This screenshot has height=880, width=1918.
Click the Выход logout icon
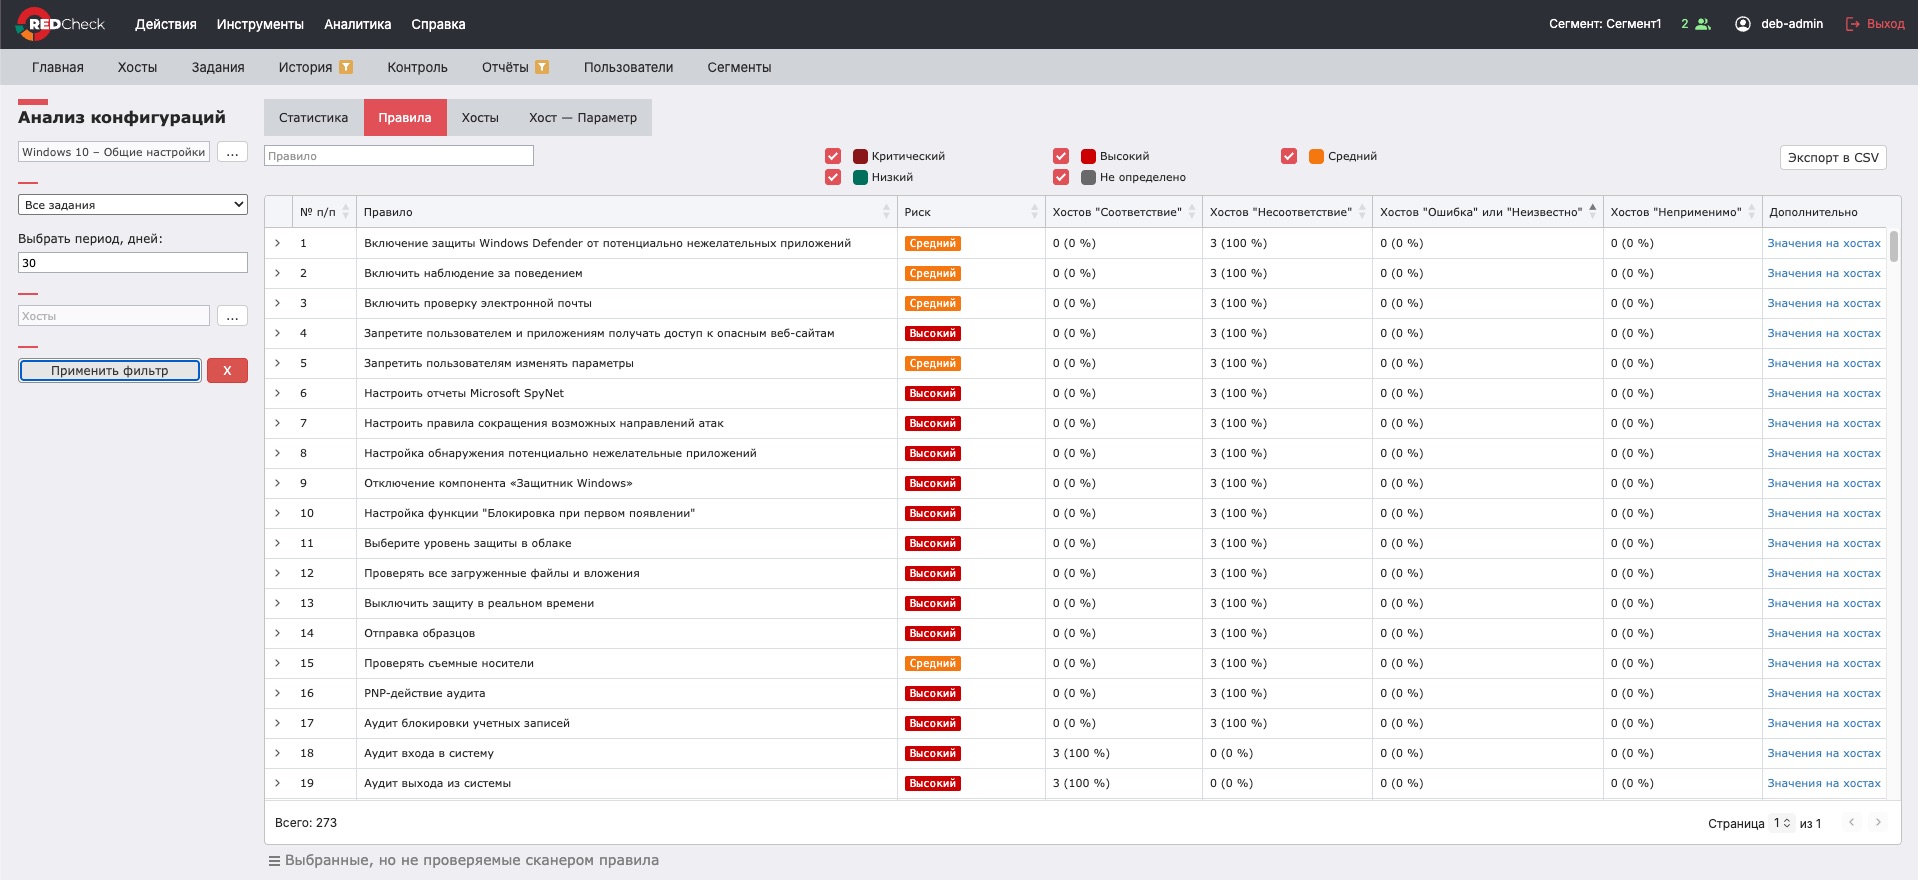pyautogui.click(x=1853, y=24)
